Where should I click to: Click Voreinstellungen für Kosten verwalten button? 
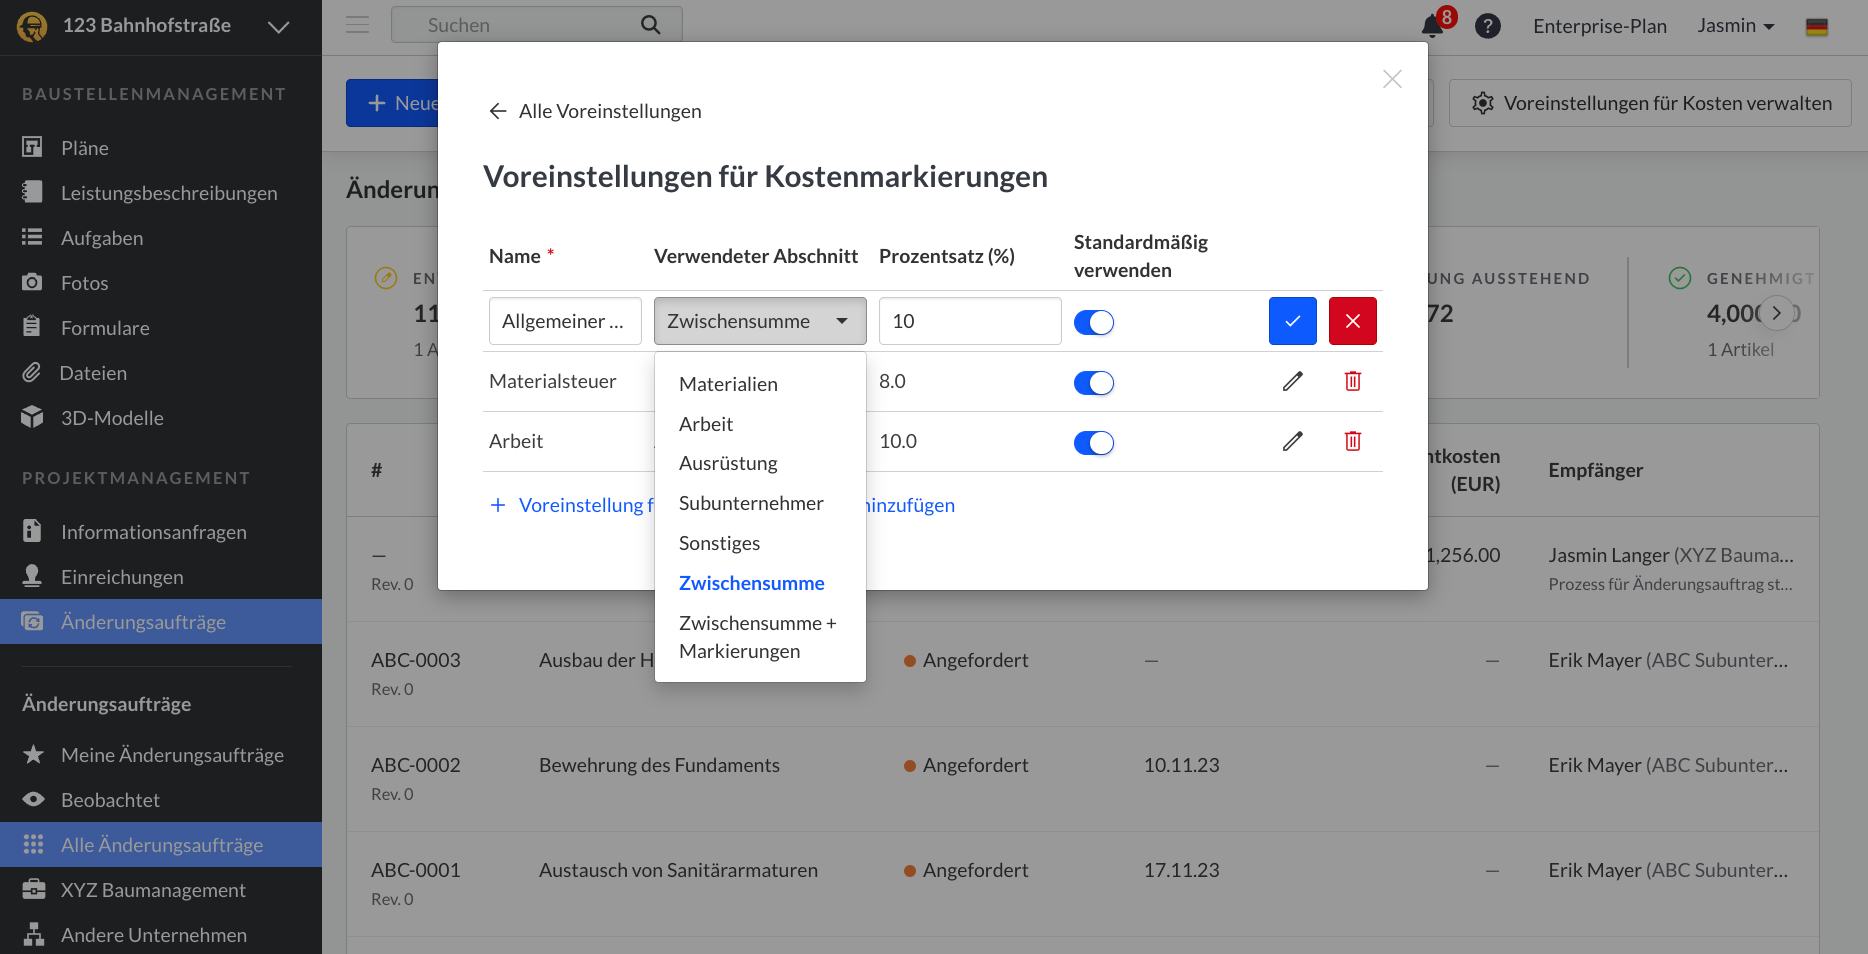click(1650, 103)
